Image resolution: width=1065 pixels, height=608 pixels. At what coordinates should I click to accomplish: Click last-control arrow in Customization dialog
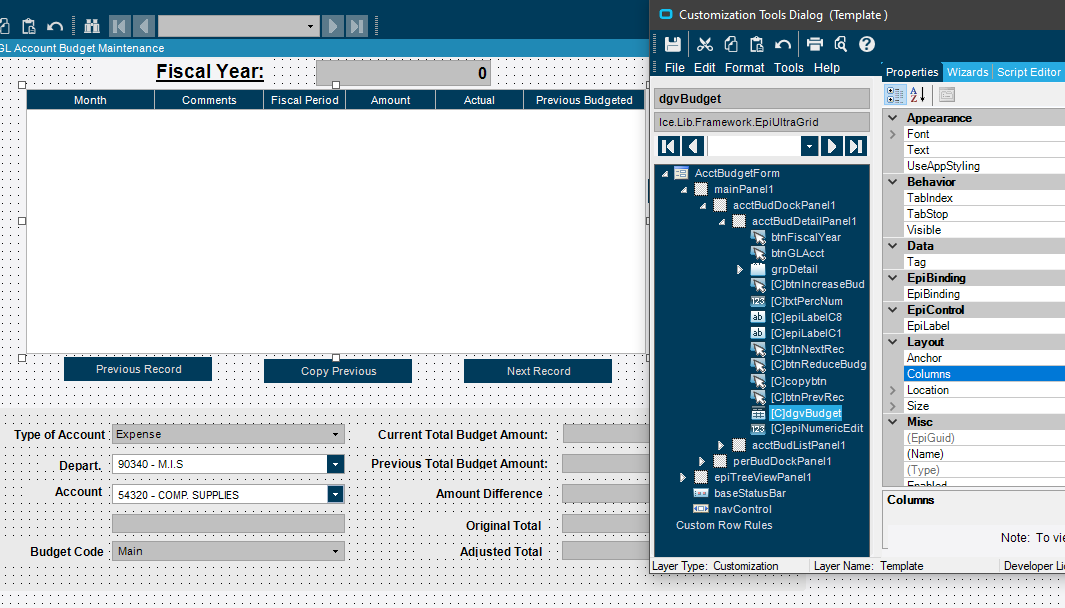pos(856,146)
